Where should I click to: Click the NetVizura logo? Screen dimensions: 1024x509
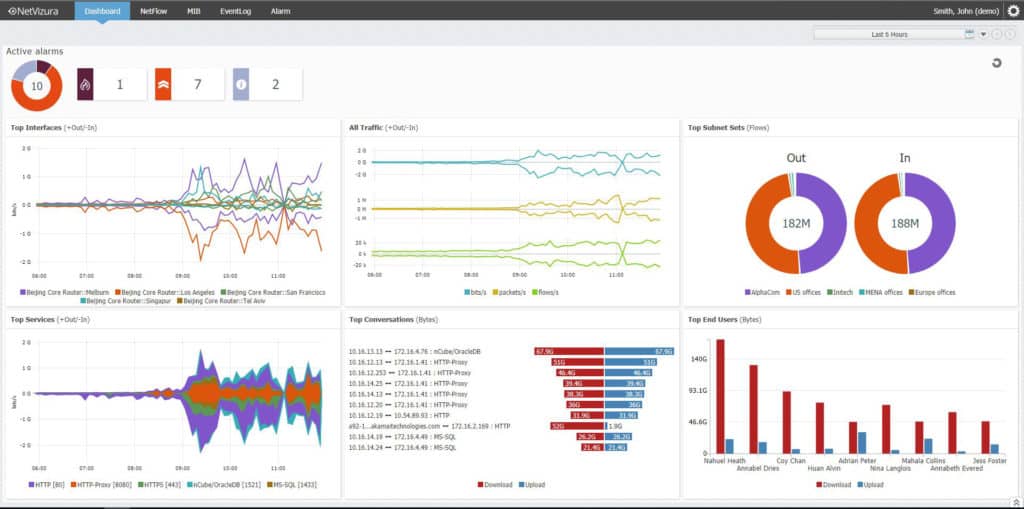33,10
